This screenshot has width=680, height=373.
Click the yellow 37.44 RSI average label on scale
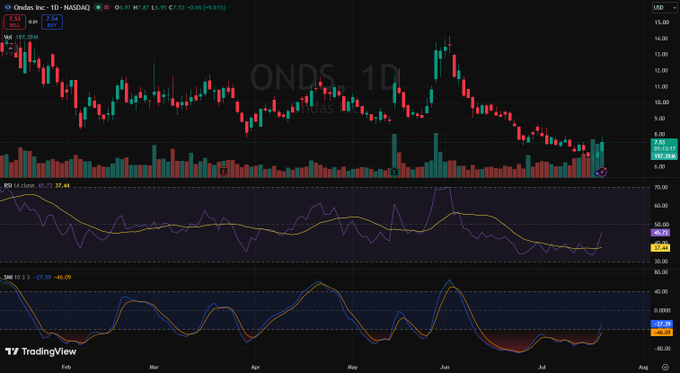pyautogui.click(x=661, y=248)
